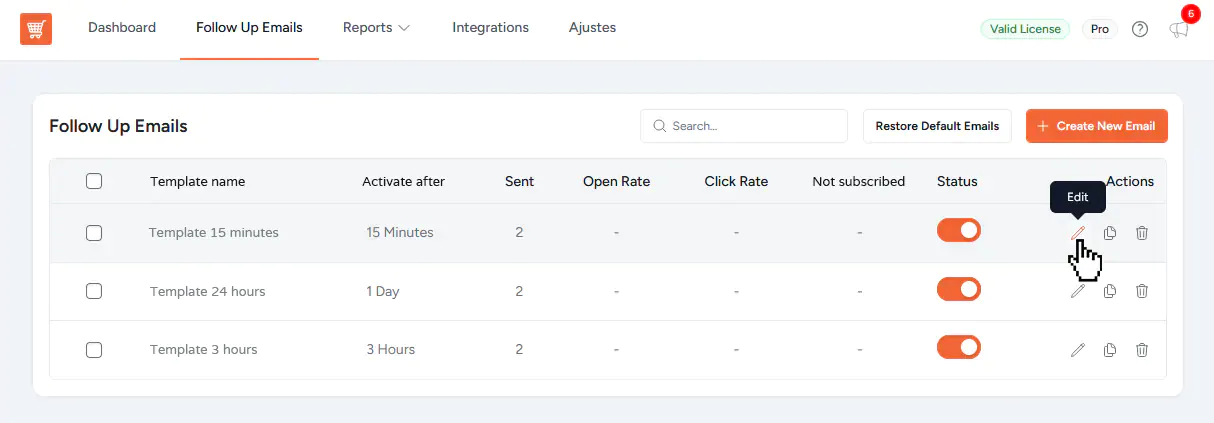Open the Integrations tab
1214x423 pixels.
(x=490, y=28)
